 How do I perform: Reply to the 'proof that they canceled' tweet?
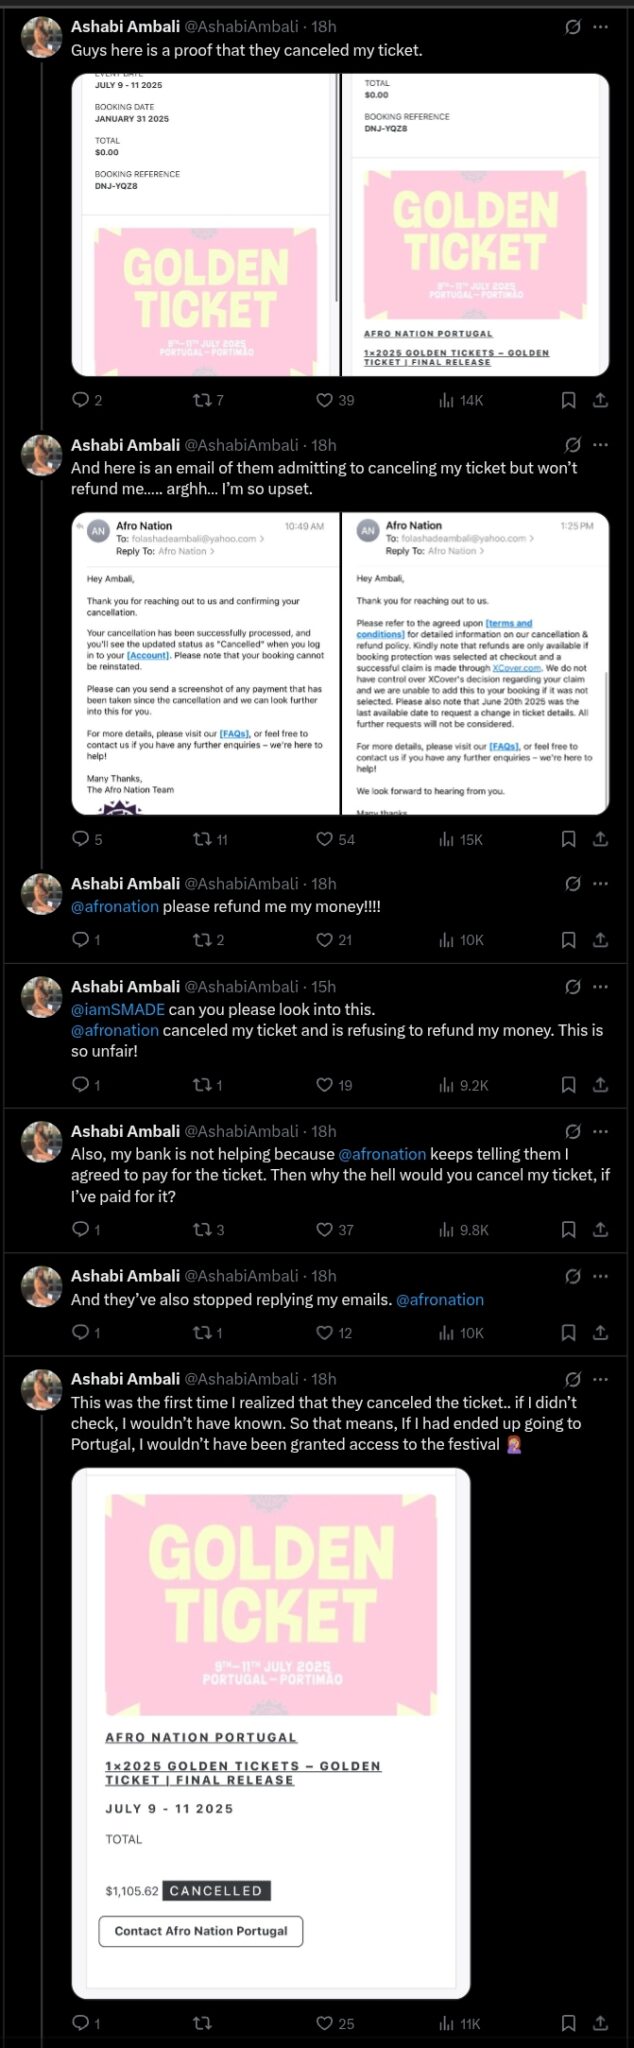click(81, 400)
